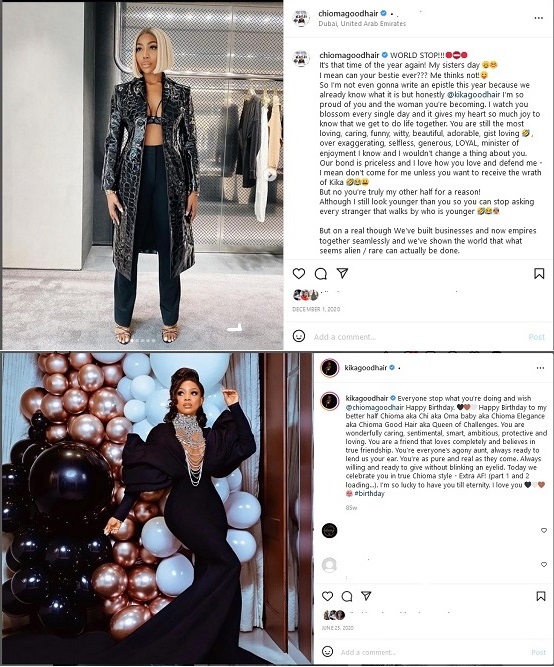Screen dimensions: 554x667
Task: Open Dubai, United Arab Emirates location
Action: tap(362, 24)
